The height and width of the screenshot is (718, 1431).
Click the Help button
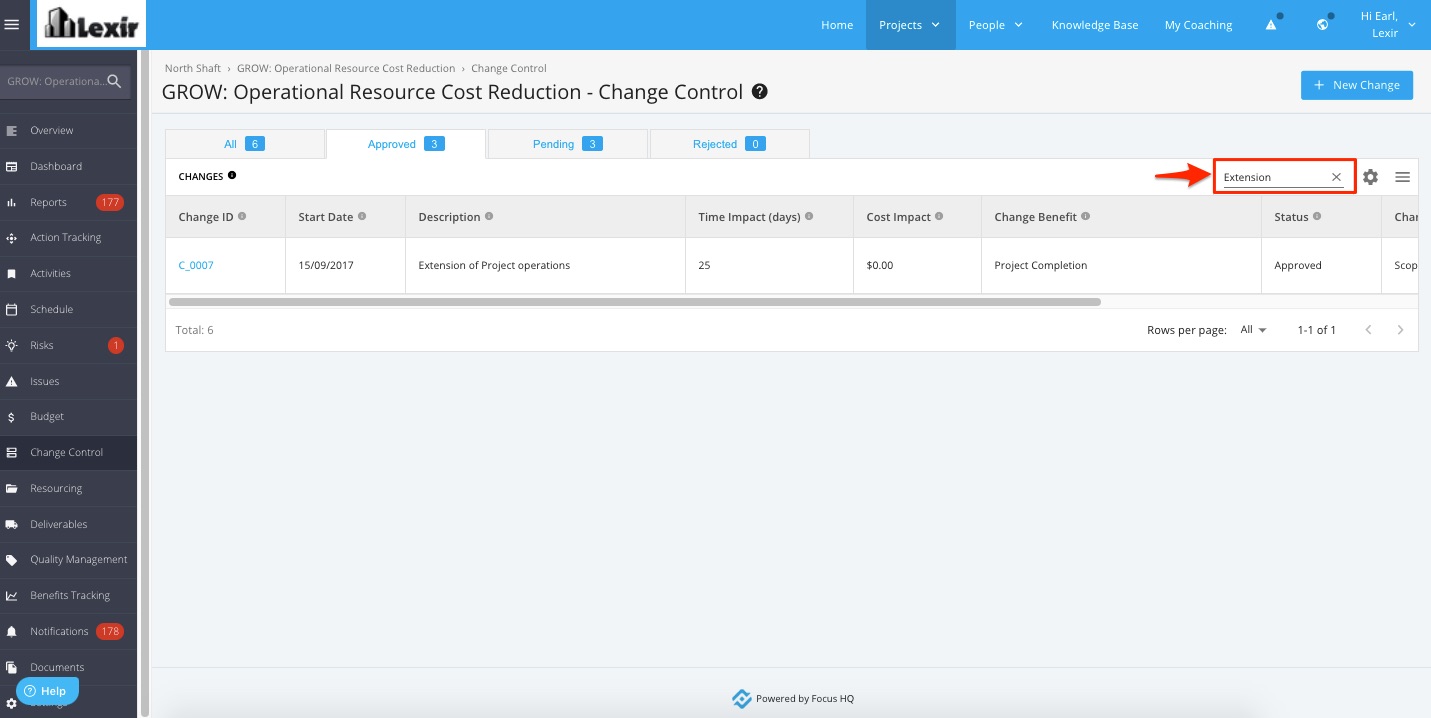click(x=46, y=691)
